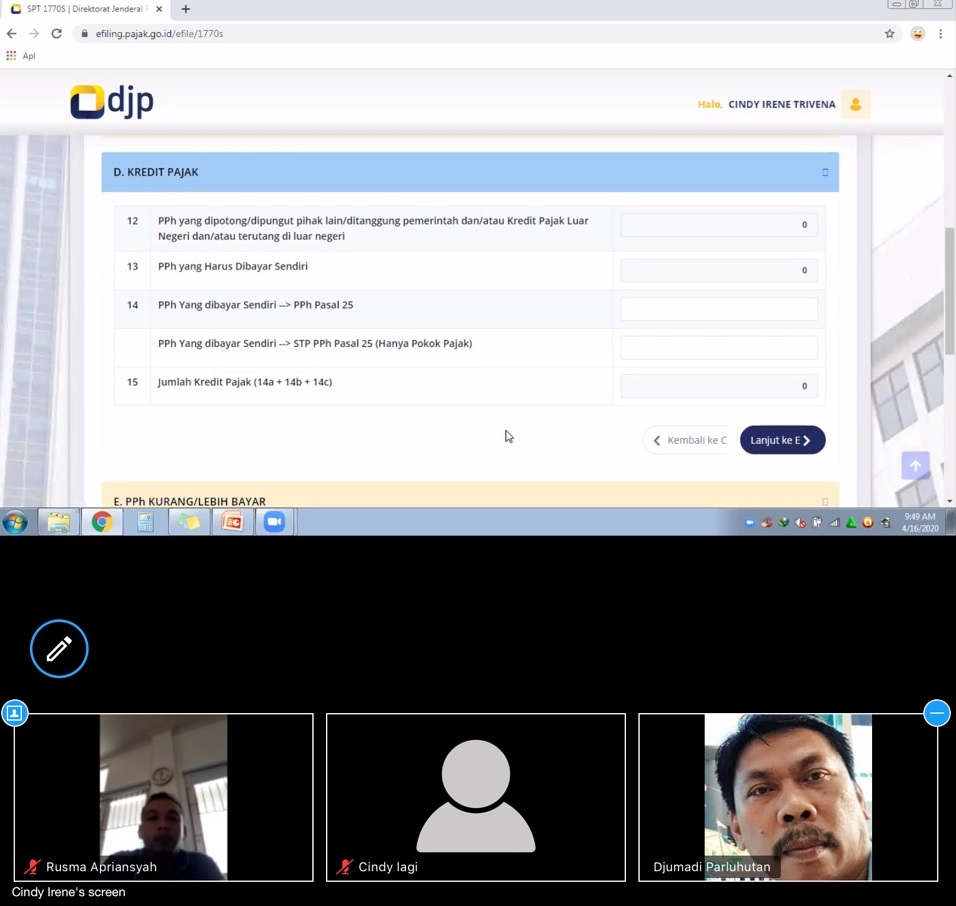Open Calculator from the Windows taskbar
The height and width of the screenshot is (906, 956).
click(145, 522)
